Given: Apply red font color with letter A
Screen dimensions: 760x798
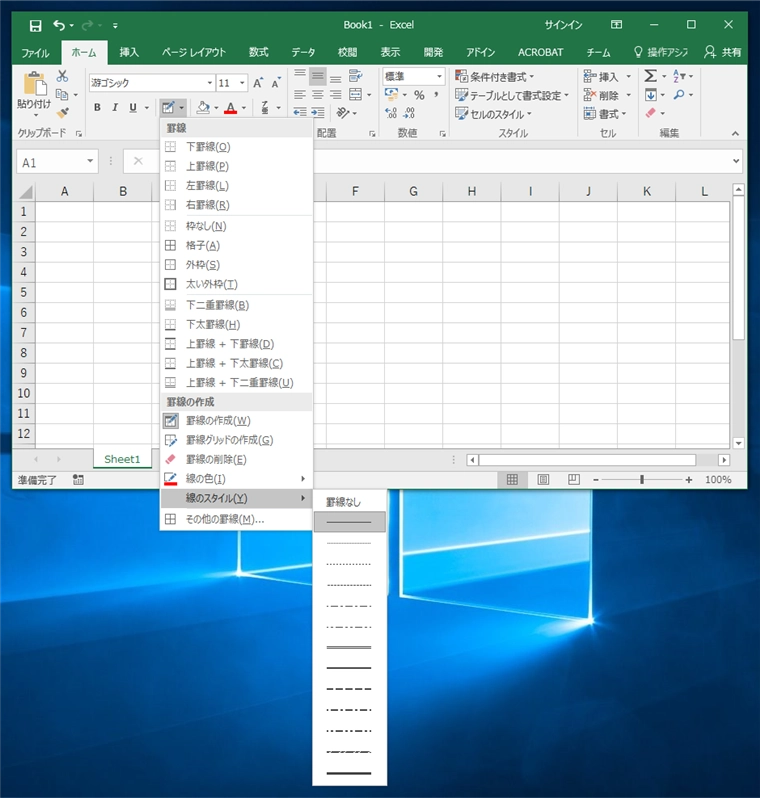Looking at the screenshot, I should [231, 107].
